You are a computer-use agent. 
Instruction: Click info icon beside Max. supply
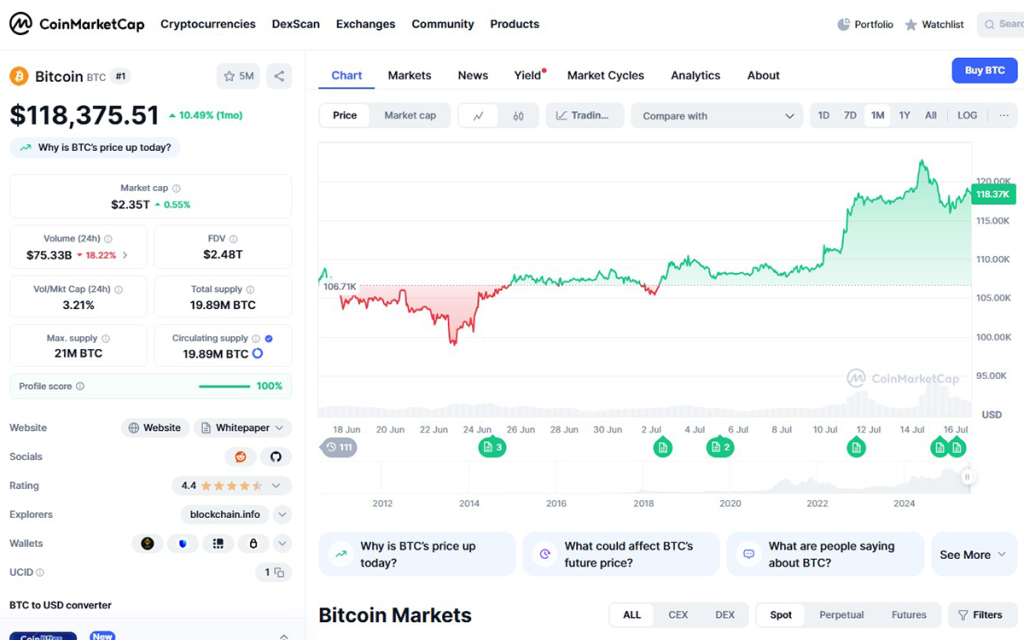click(x=106, y=338)
